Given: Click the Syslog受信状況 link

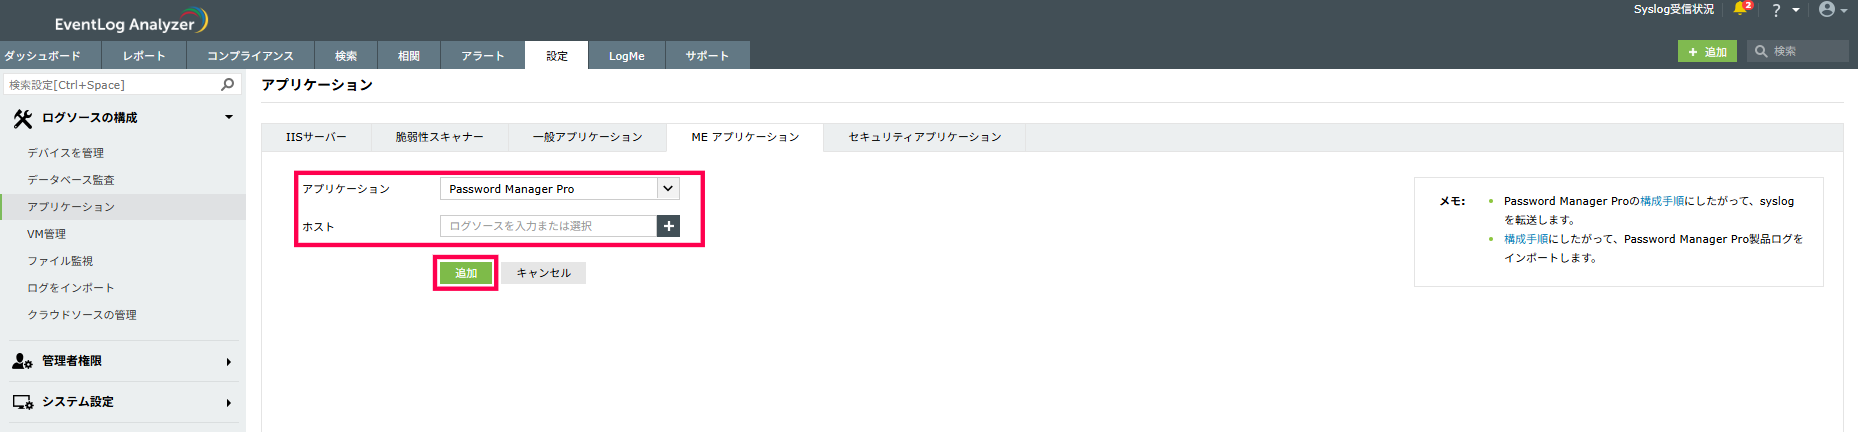Looking at the screenshot, I should coord(1674,9).
